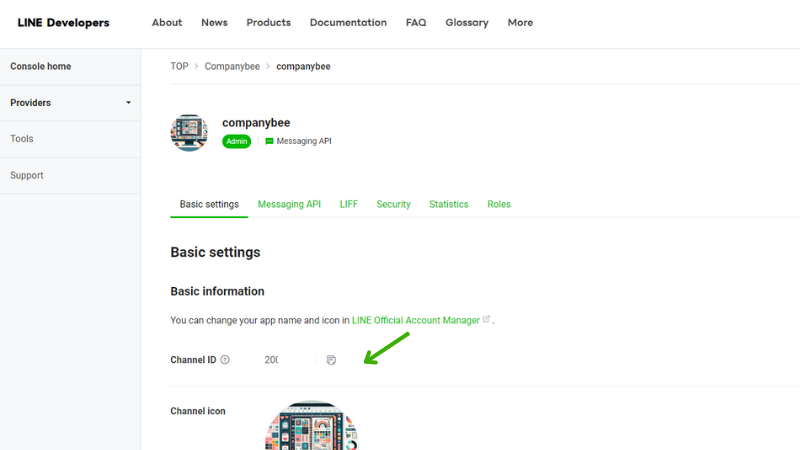Viewport: 800px width, 450px height.
Task: Click the green Admin badge
Action: pos(236,141)
